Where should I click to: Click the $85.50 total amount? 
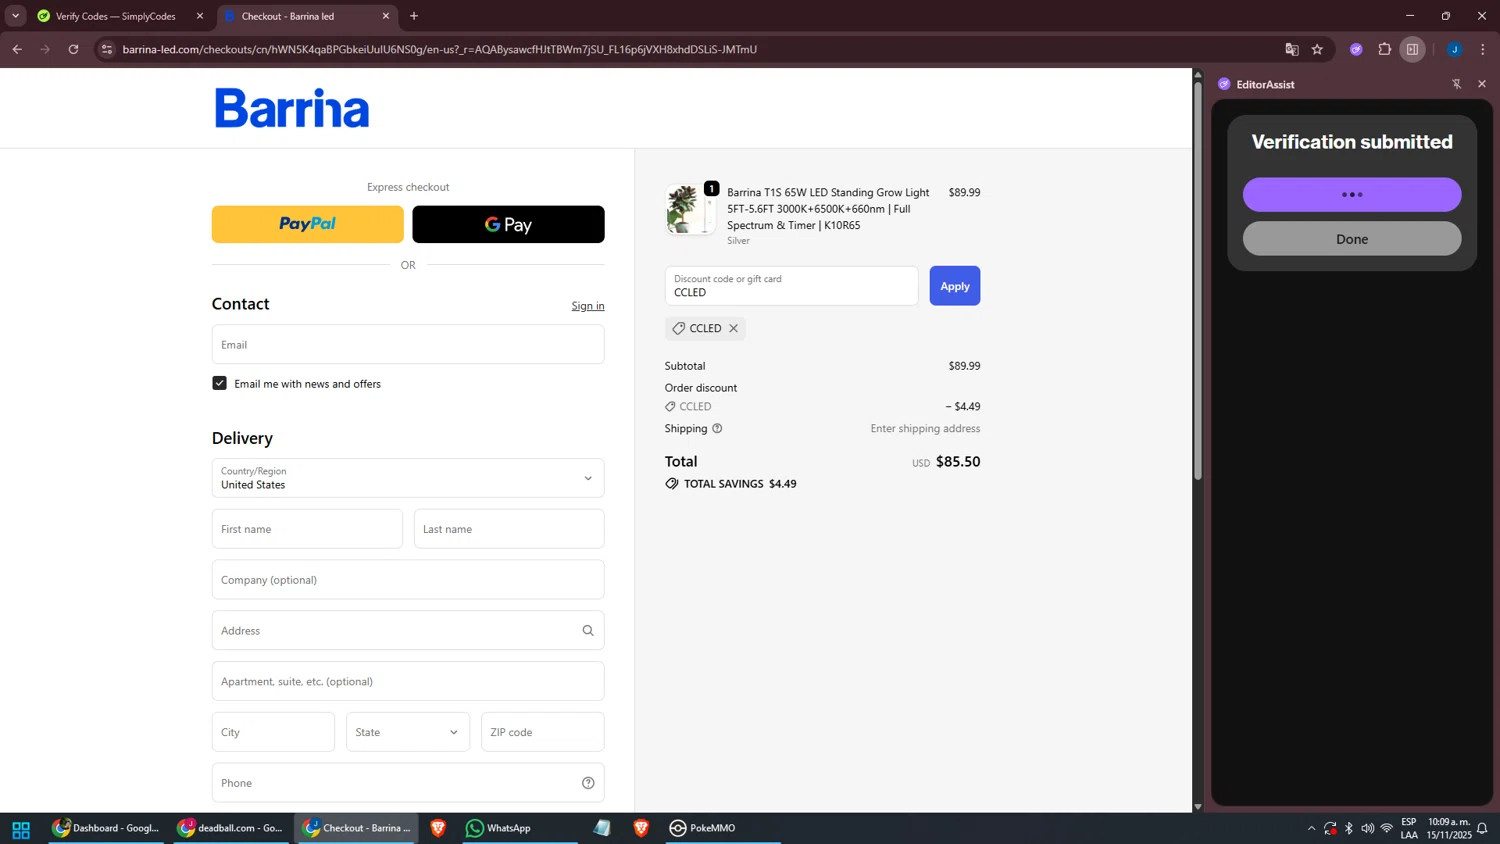[x=958, y=462]
